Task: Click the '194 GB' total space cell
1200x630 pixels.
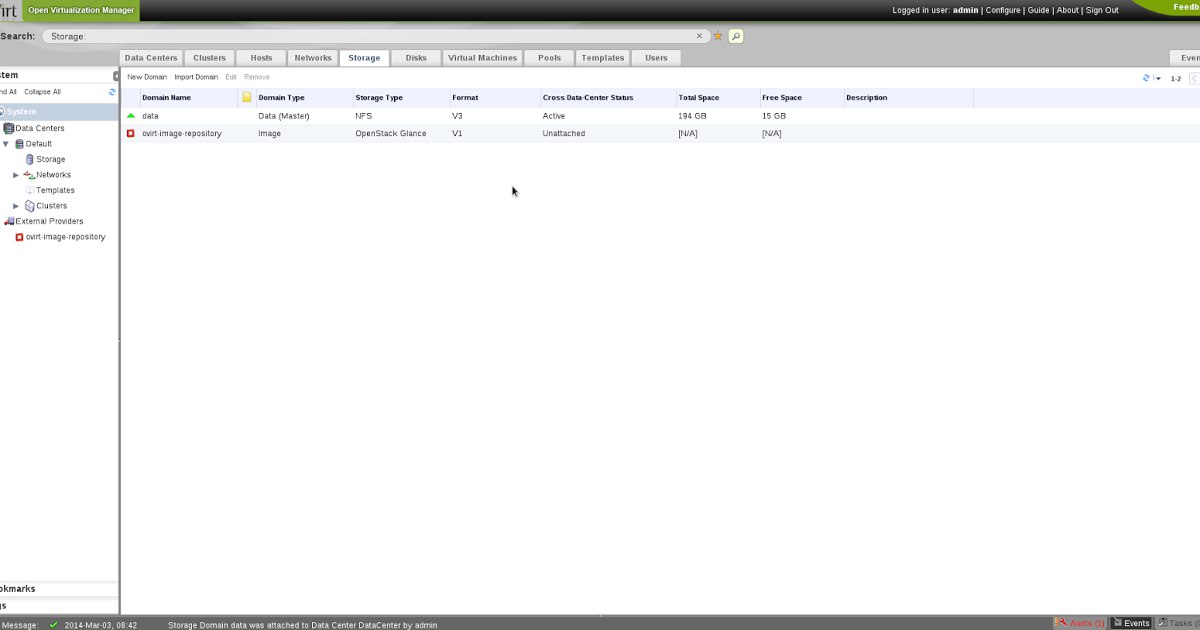Action: coord(692,116)
